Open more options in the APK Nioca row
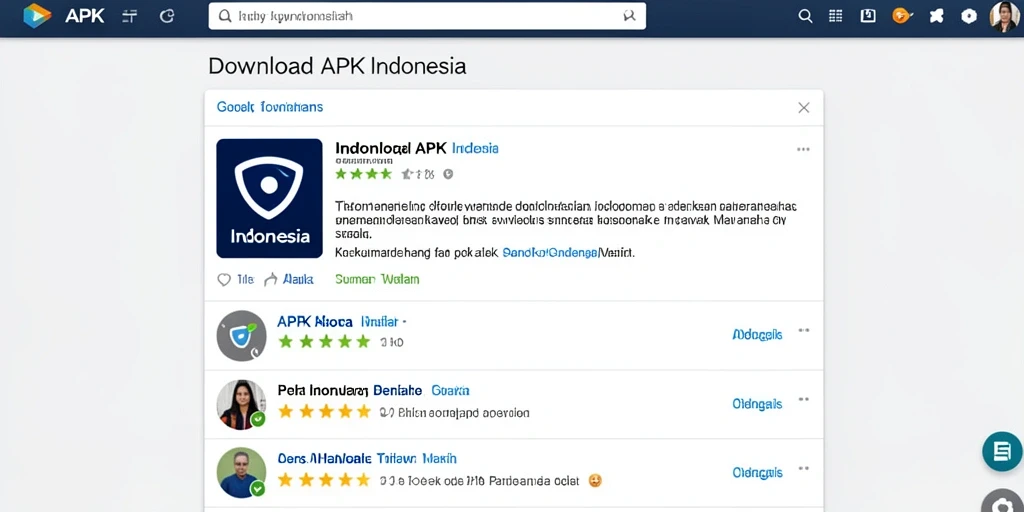This screenshot has height=512, width=1024. click(x=804, y=330)
